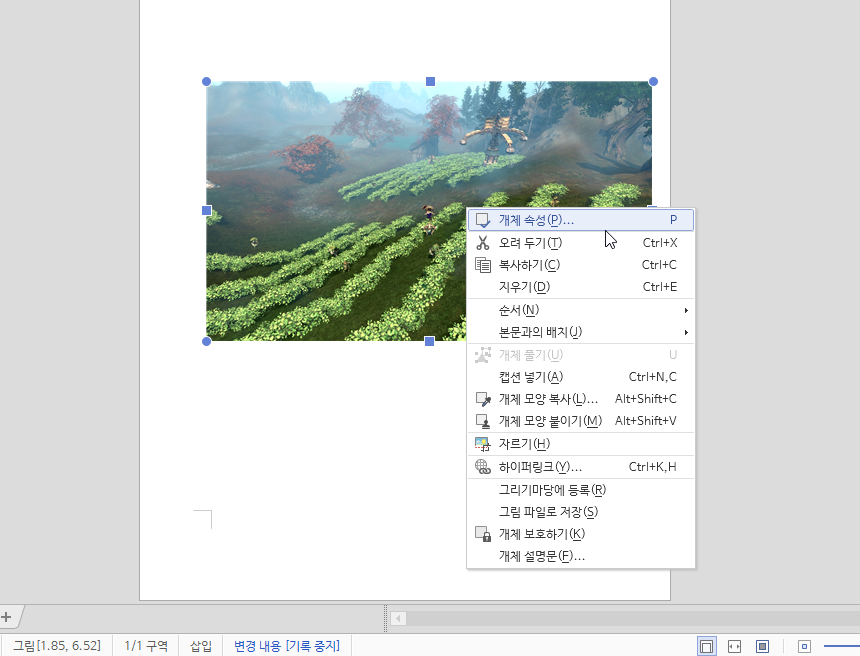Image resolution: width=860 pixels, height=656 pixels.
Task: Click 변경 내용 [기록 중지] status entry
Action: [287, 646]
